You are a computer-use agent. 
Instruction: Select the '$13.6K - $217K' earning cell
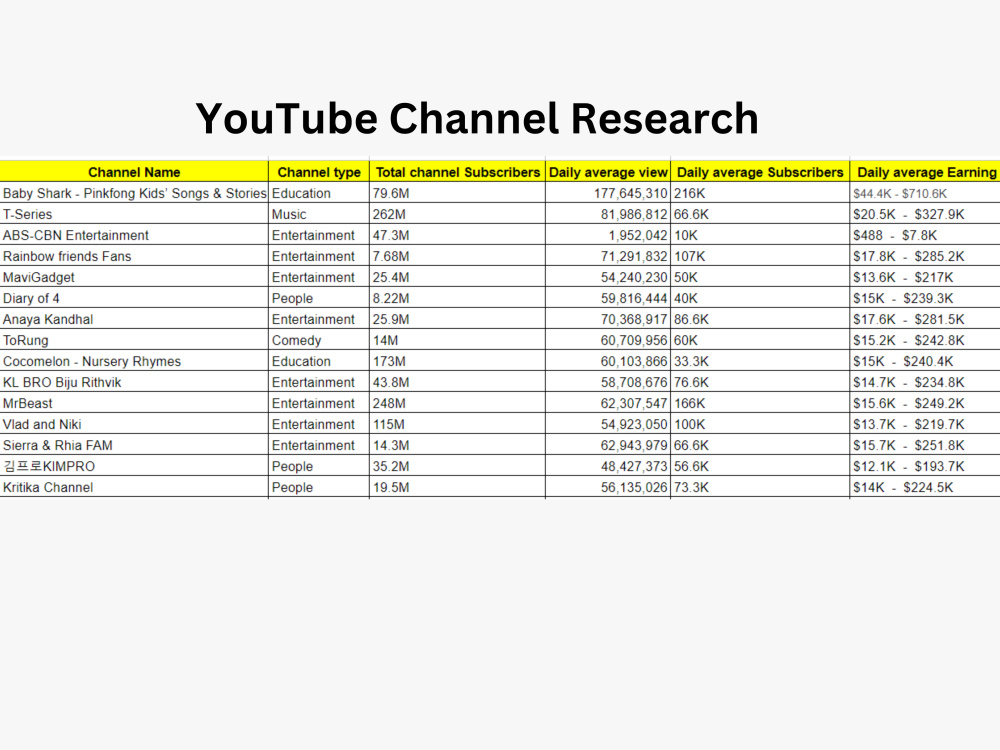925,277
